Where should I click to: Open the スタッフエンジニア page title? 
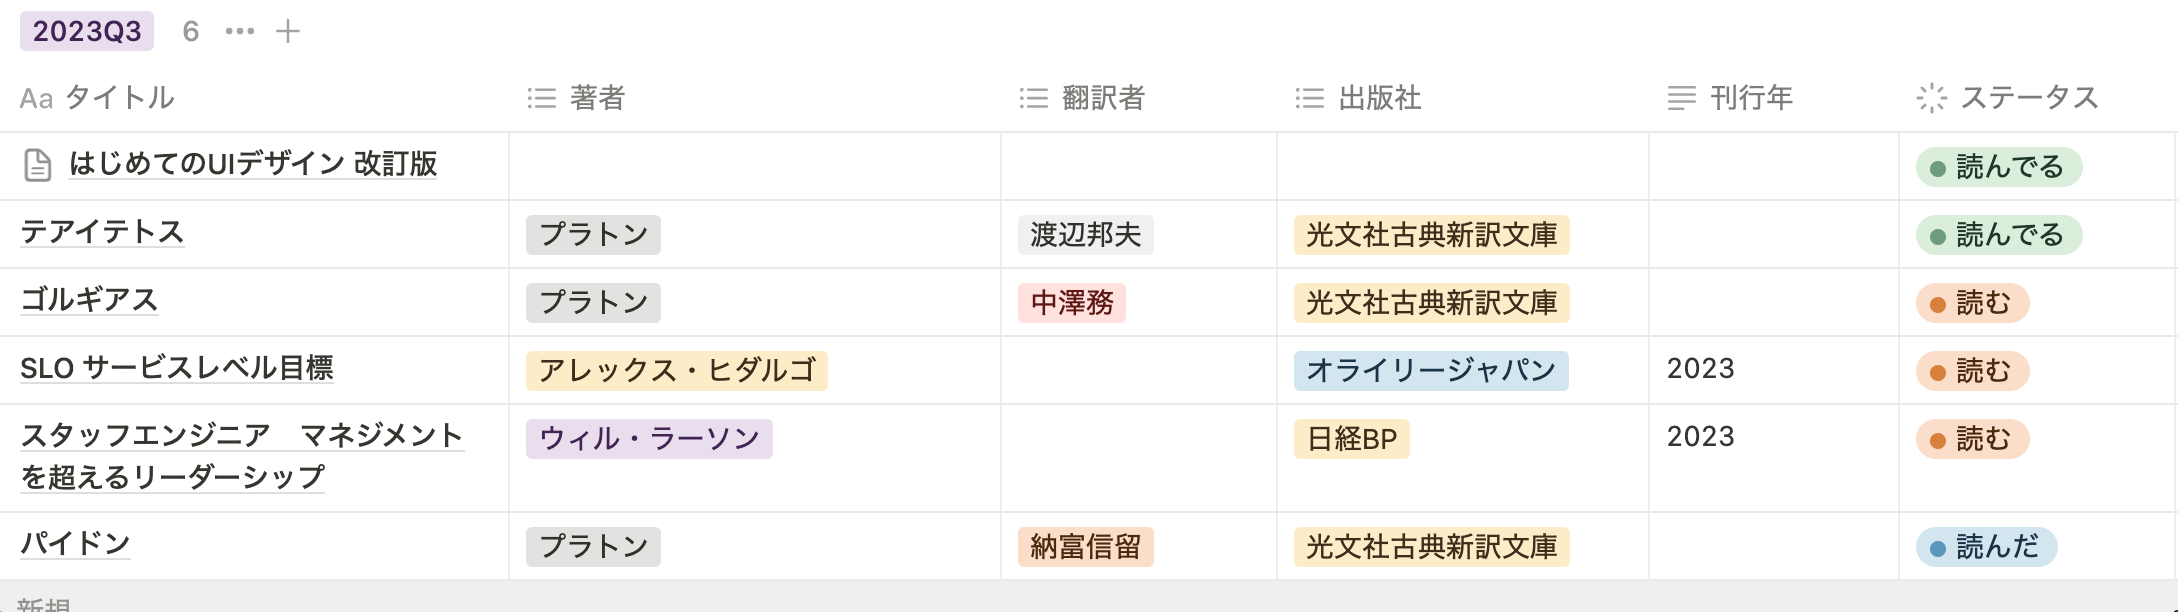click(x=242, y=436)
